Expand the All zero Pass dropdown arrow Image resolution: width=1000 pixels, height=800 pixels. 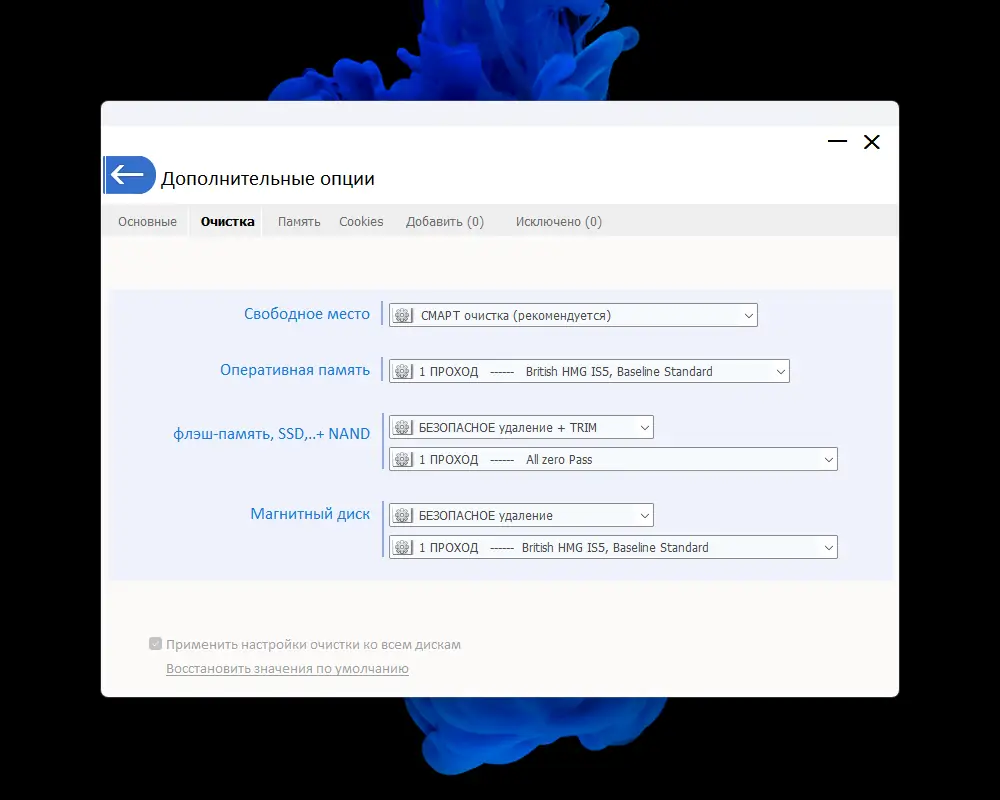[828, 460]
